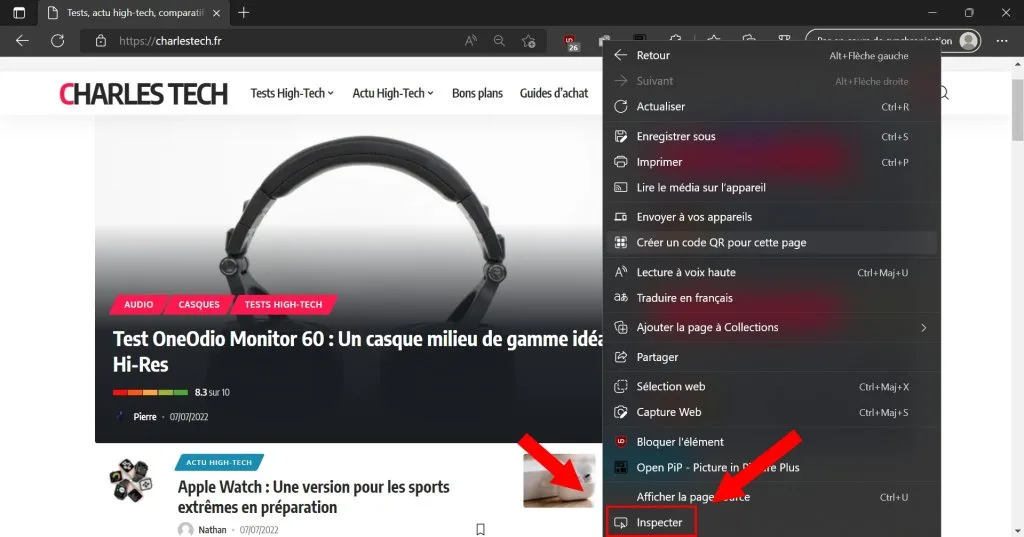Close the Tests, actu high-tech tab

click(x=216, y=12)
